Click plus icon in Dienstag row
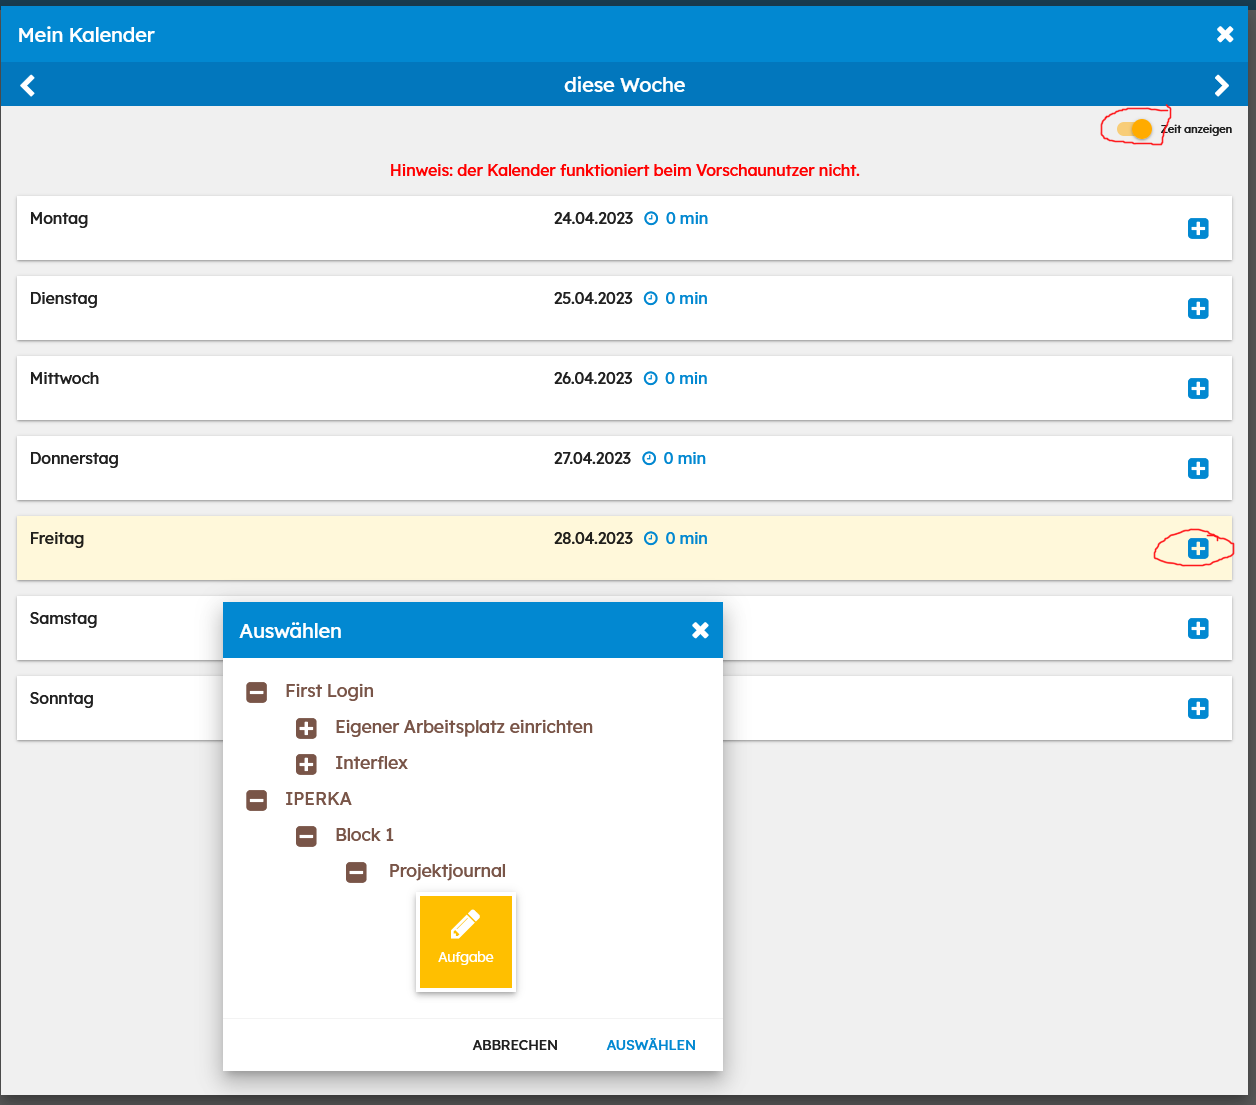This screenshot has height=1105, width=1256. coord(1197,309)
